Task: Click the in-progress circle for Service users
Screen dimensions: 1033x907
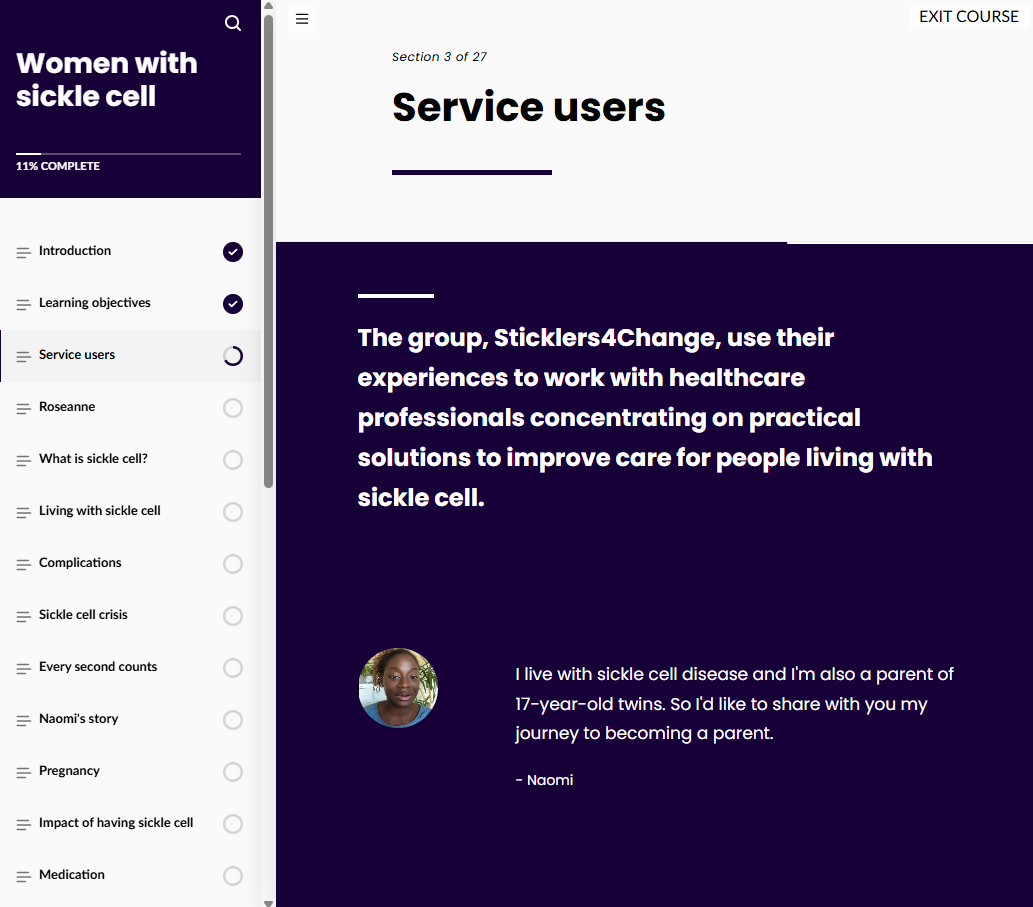Action: 233,356
